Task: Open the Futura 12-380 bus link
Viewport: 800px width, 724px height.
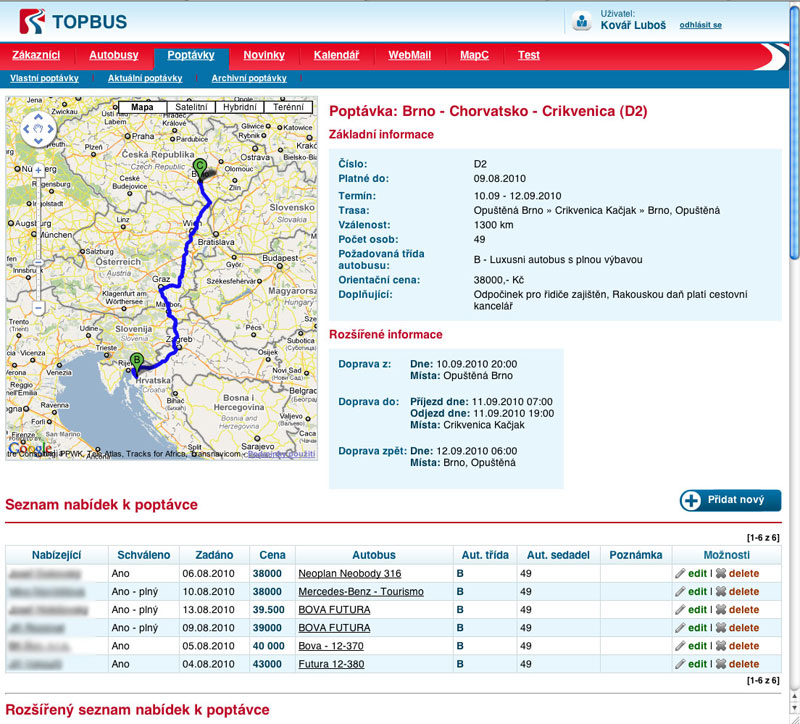Action: (331, 664)
